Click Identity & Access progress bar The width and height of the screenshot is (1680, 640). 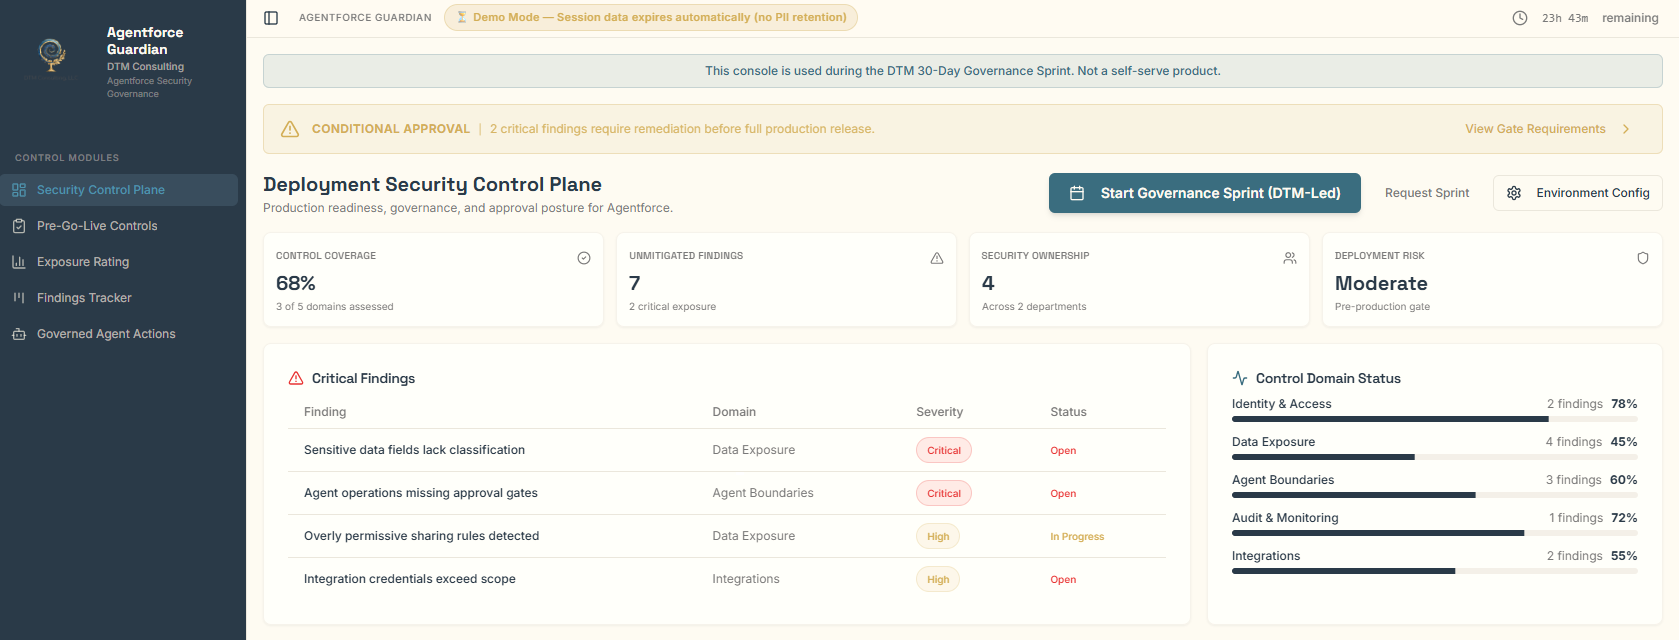point(1435,419)
